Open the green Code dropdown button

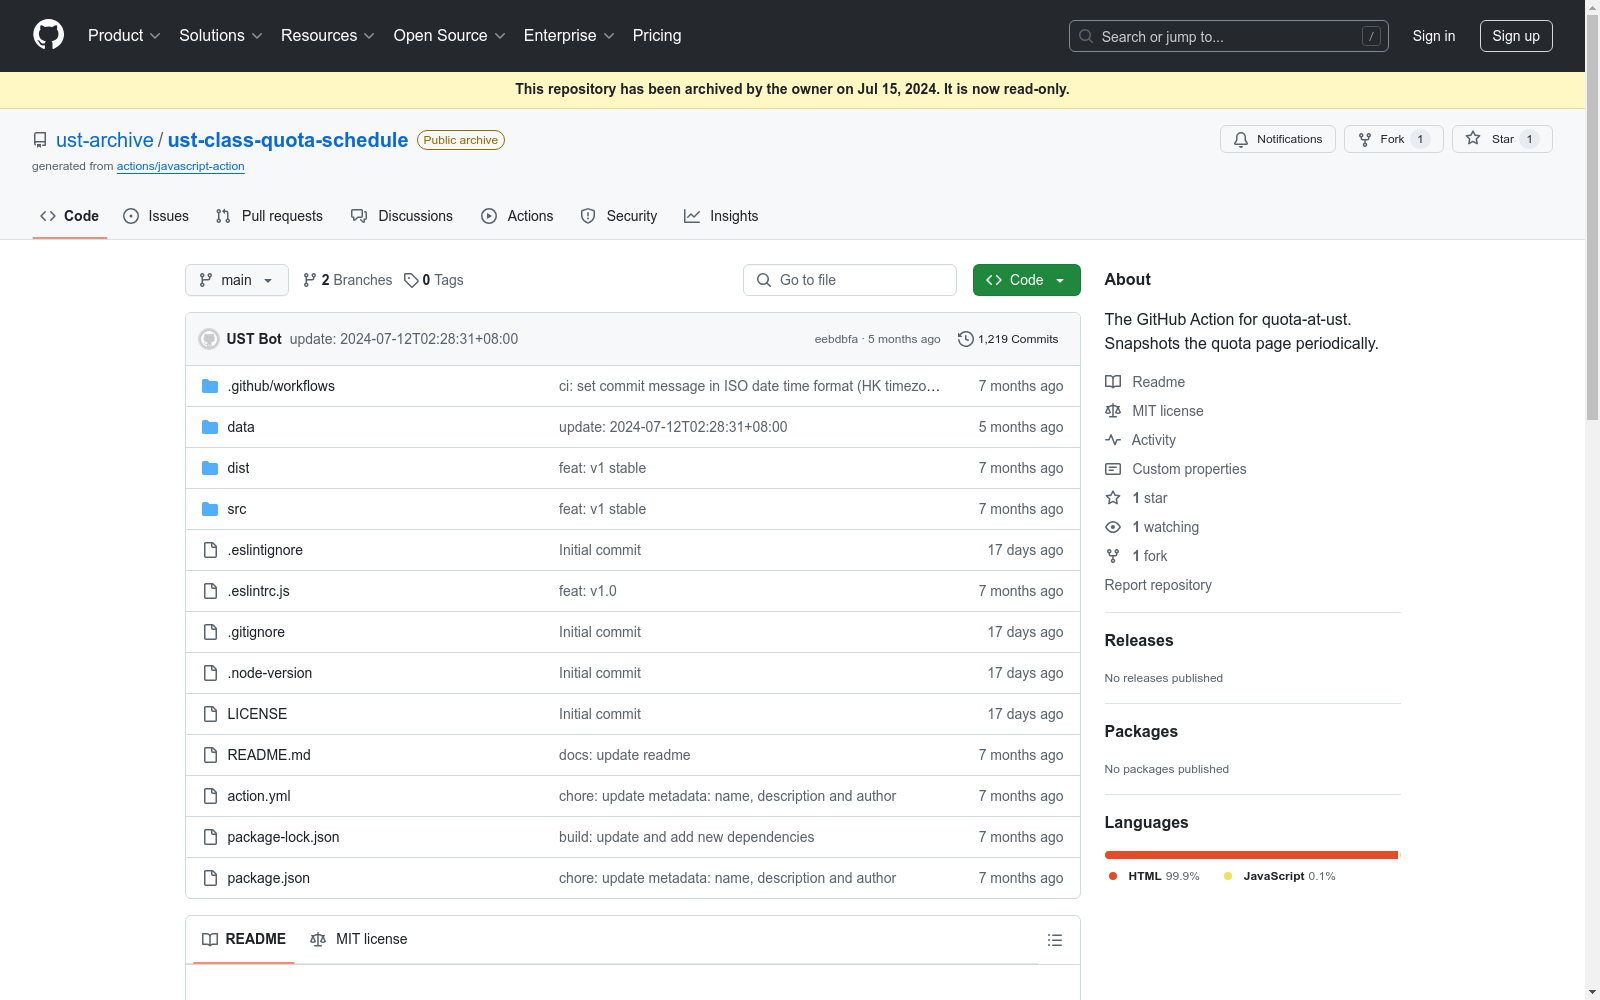[1027, 280]
